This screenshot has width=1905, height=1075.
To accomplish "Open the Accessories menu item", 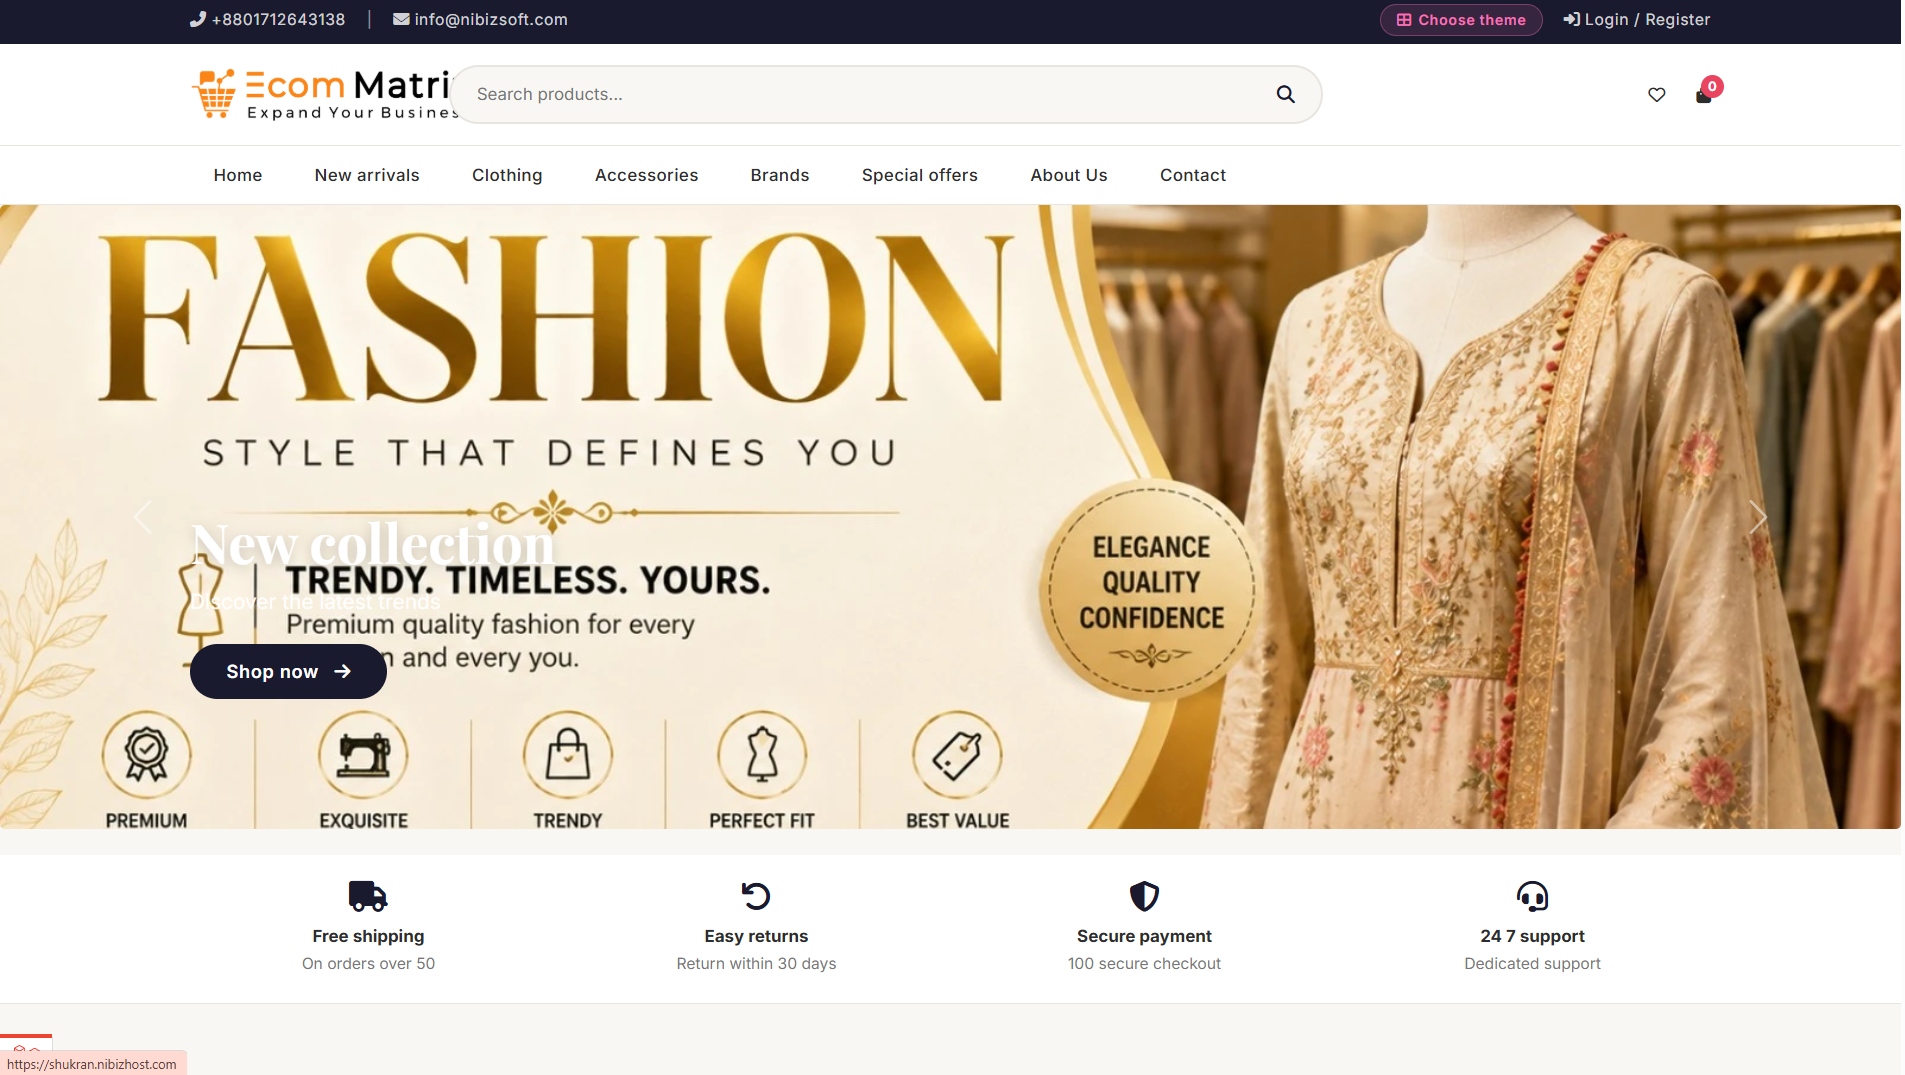I will click(x=647, y=175).
